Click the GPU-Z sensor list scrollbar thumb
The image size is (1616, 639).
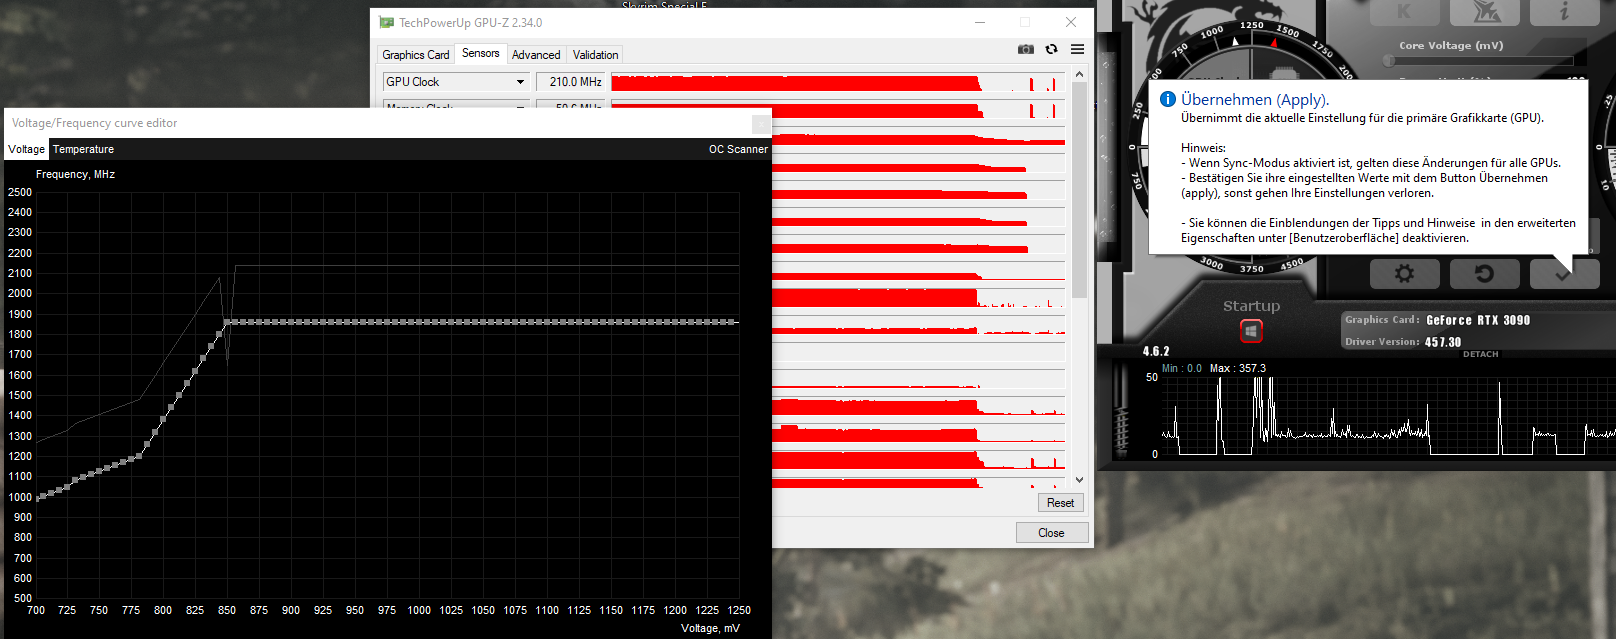[1079, 190]
